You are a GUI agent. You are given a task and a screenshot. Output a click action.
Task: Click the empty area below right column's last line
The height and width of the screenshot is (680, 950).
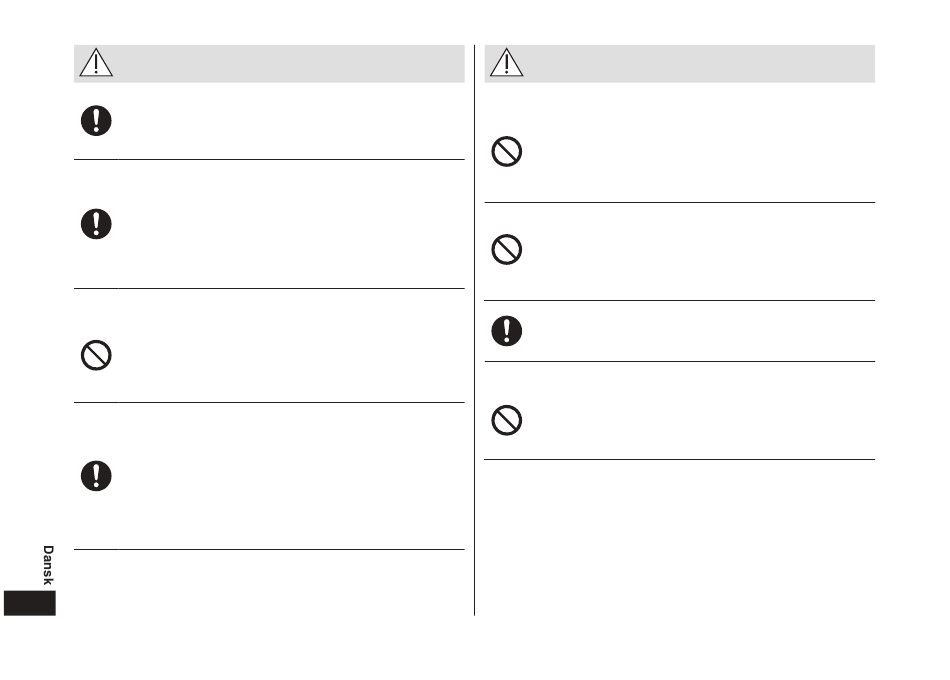pyautogui.click(x=680, y=538)
